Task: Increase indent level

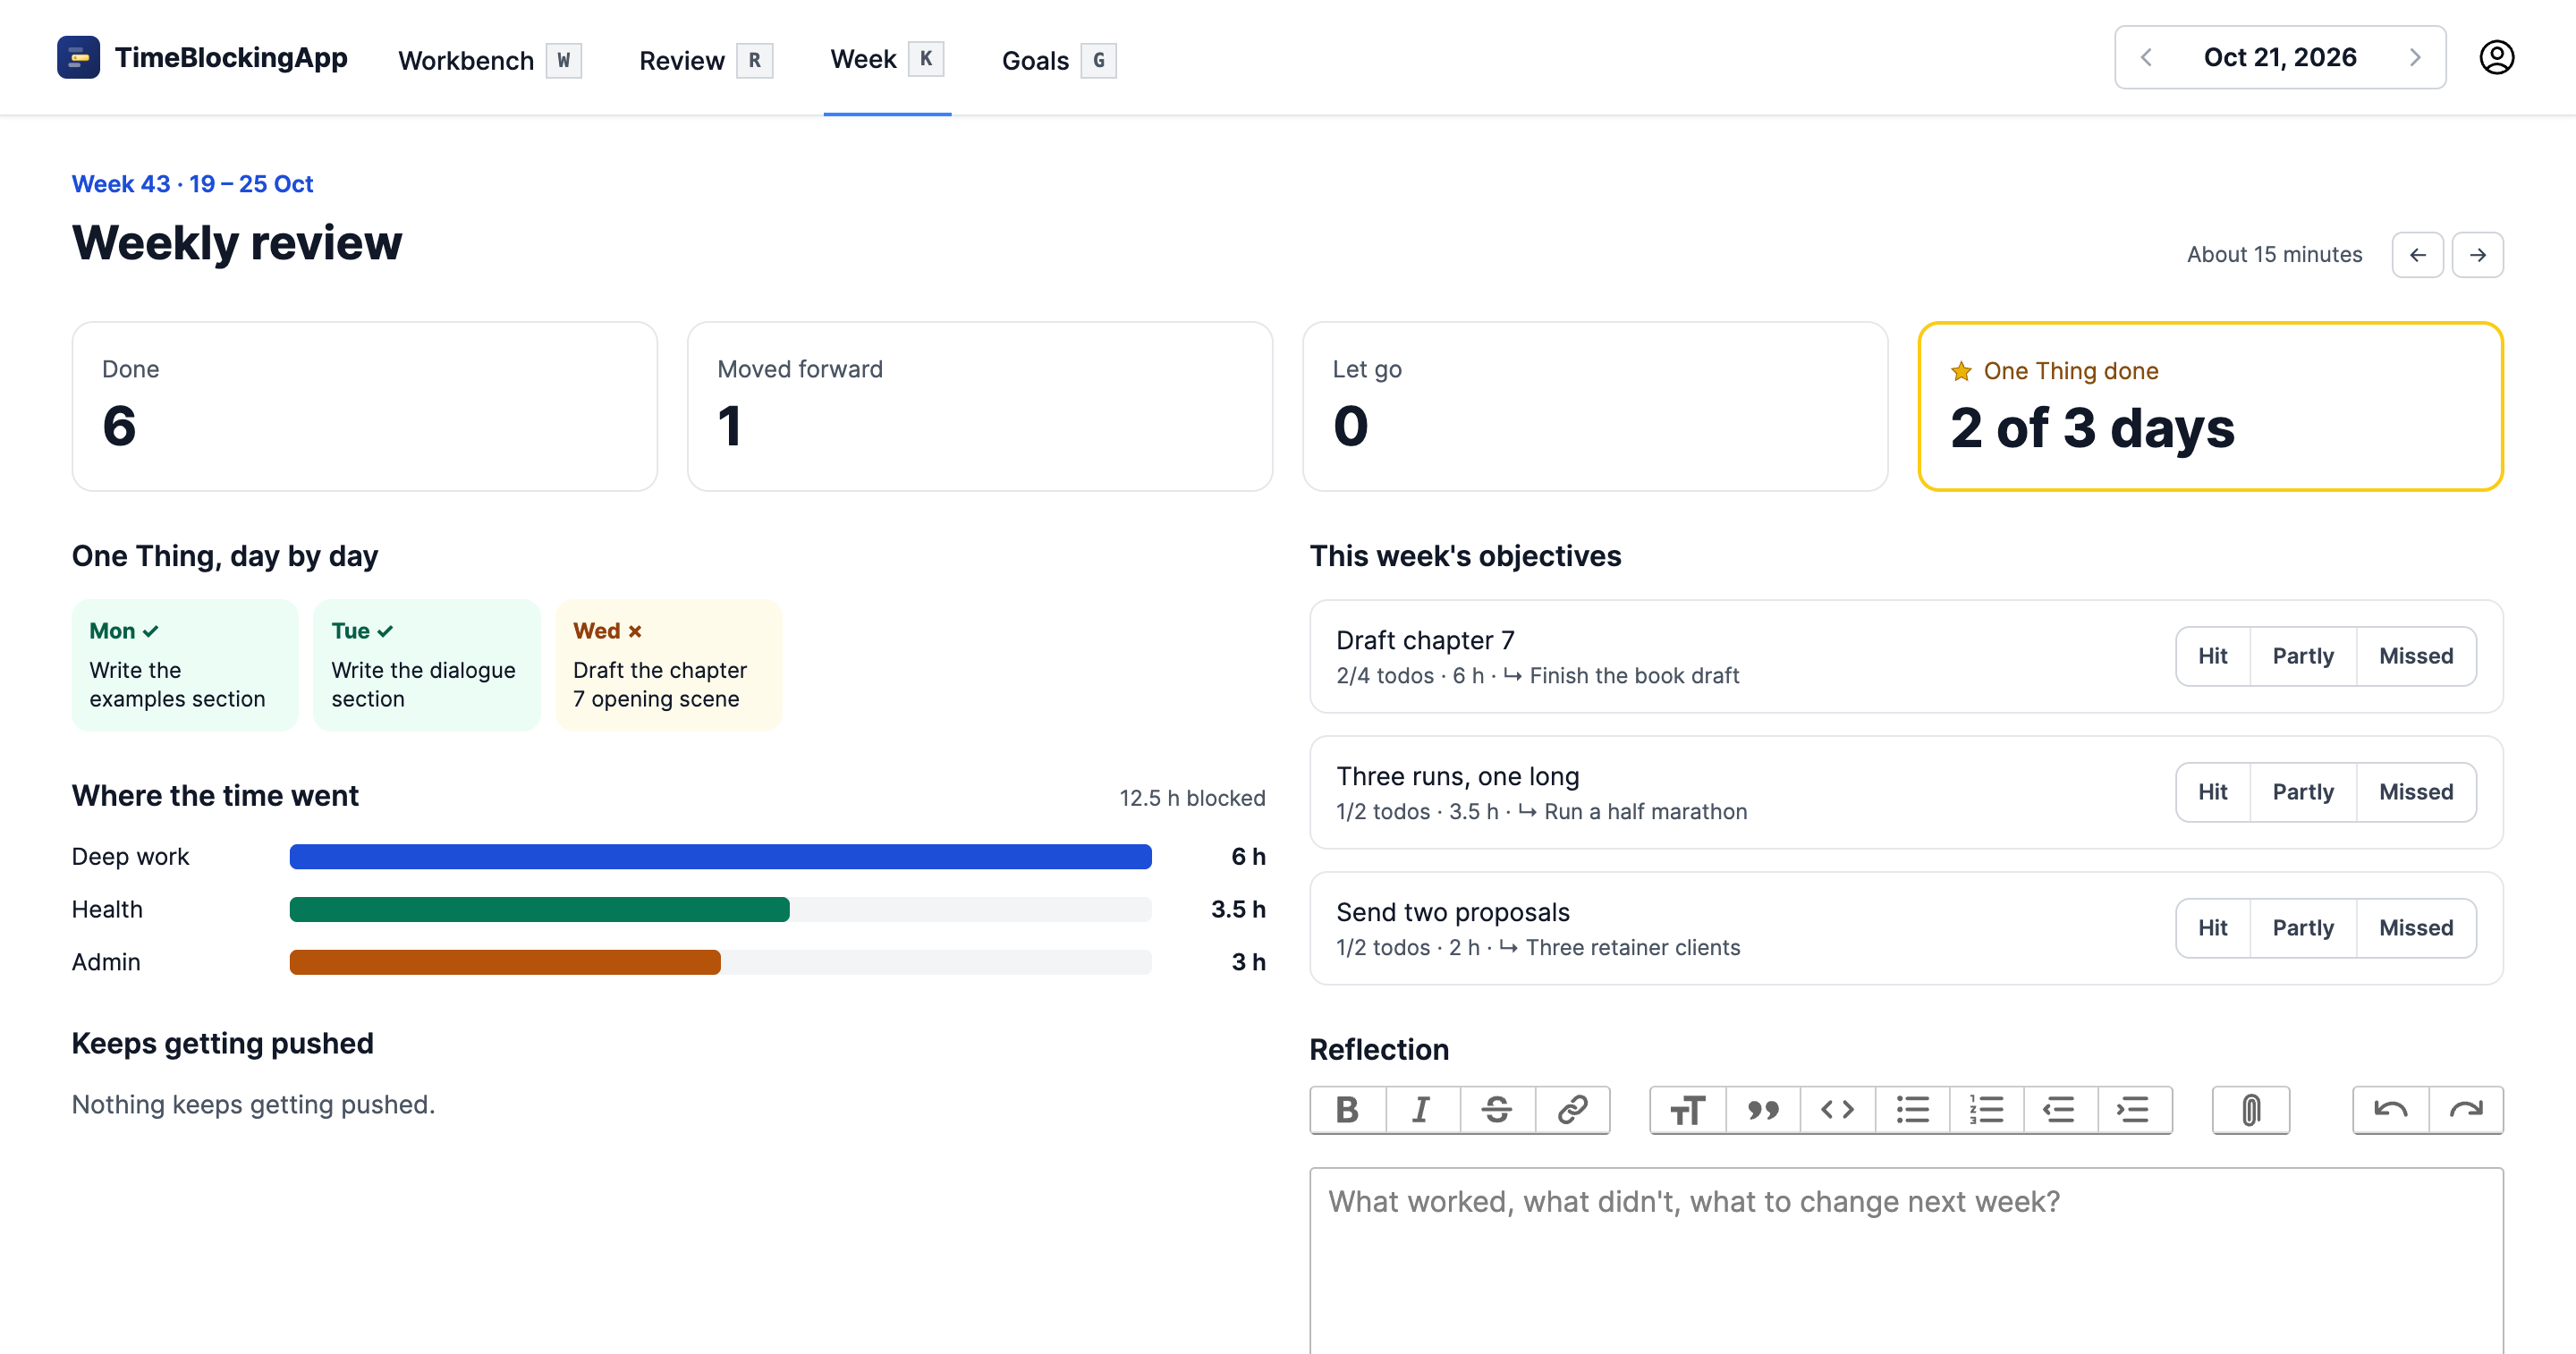Action: coord(2134,1110)
